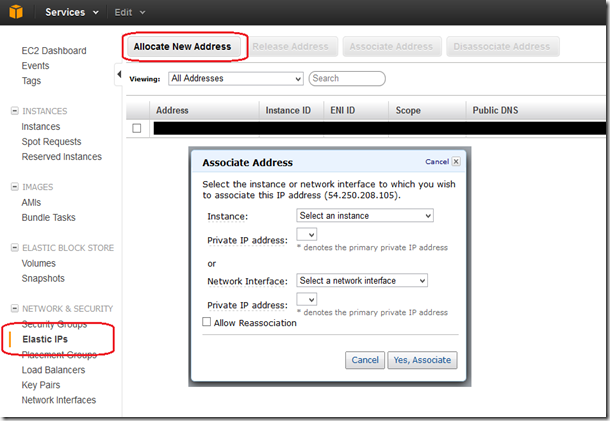Close dialog with X icon
Image resolution: width=610 pixels, height=421 pixels.
456,161
